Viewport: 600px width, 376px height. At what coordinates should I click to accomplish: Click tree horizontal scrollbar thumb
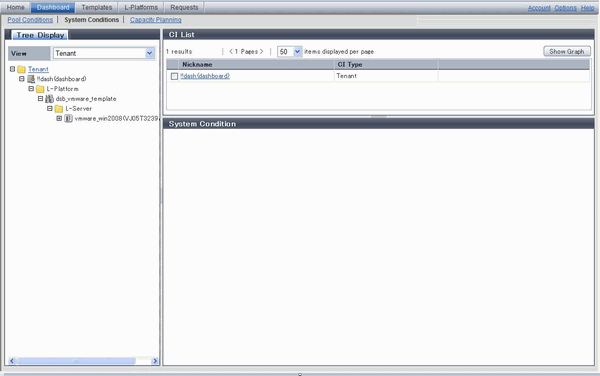(76, 361)
